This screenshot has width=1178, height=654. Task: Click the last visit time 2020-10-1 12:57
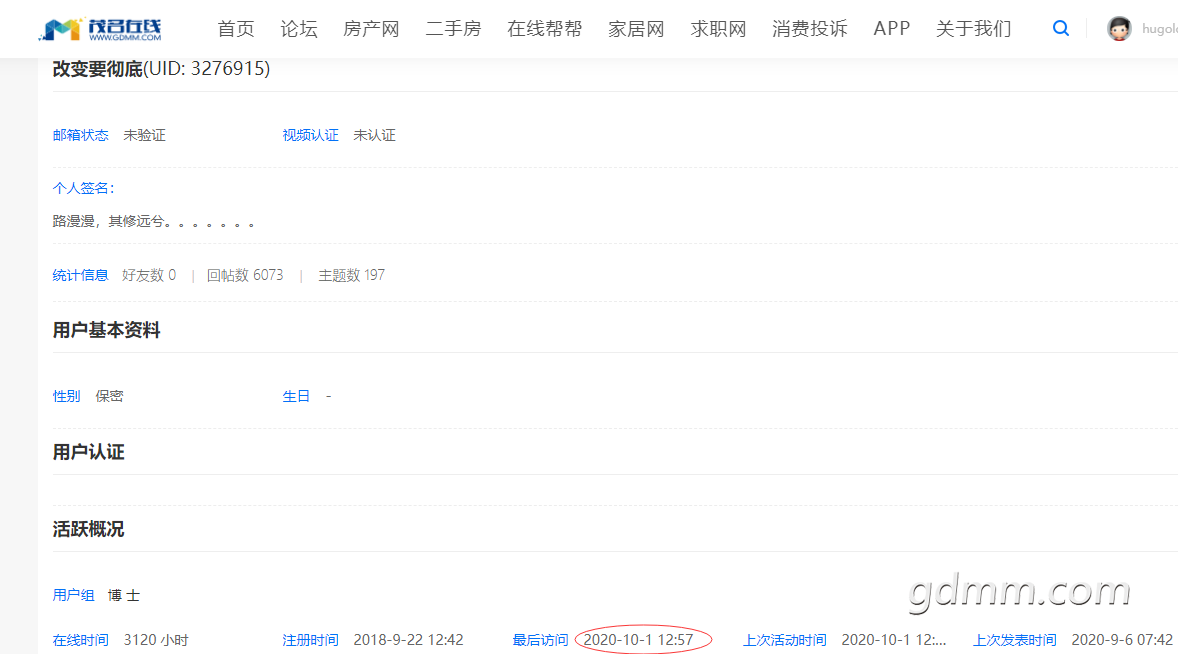point(639,640)
